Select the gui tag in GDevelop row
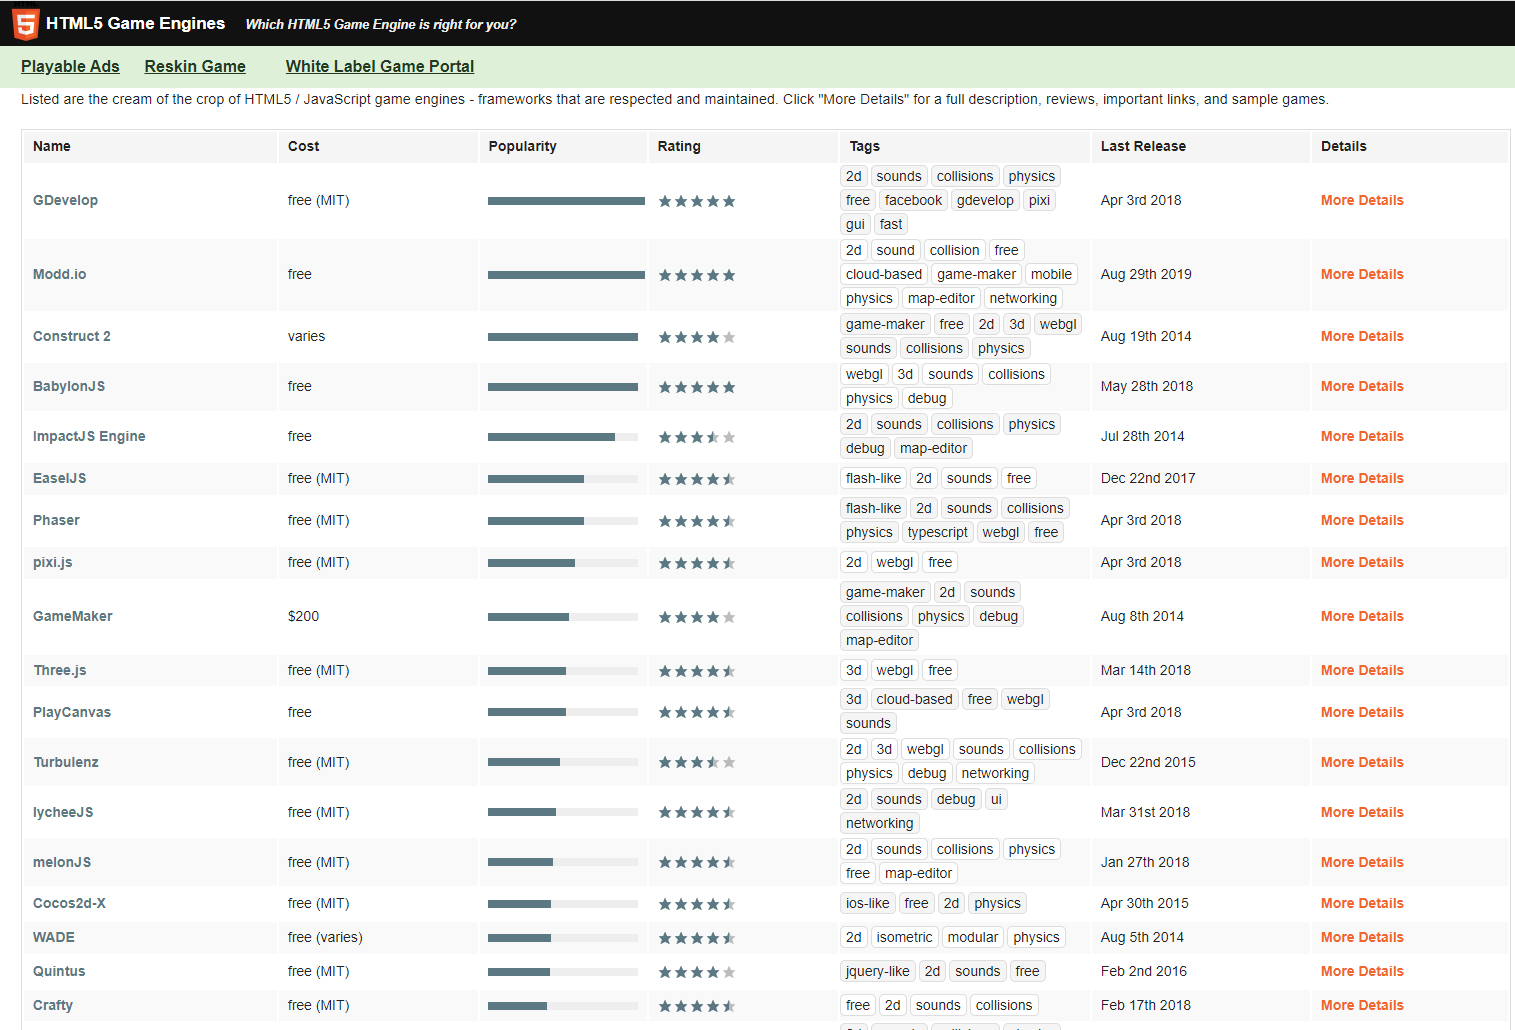 (855, 224)
